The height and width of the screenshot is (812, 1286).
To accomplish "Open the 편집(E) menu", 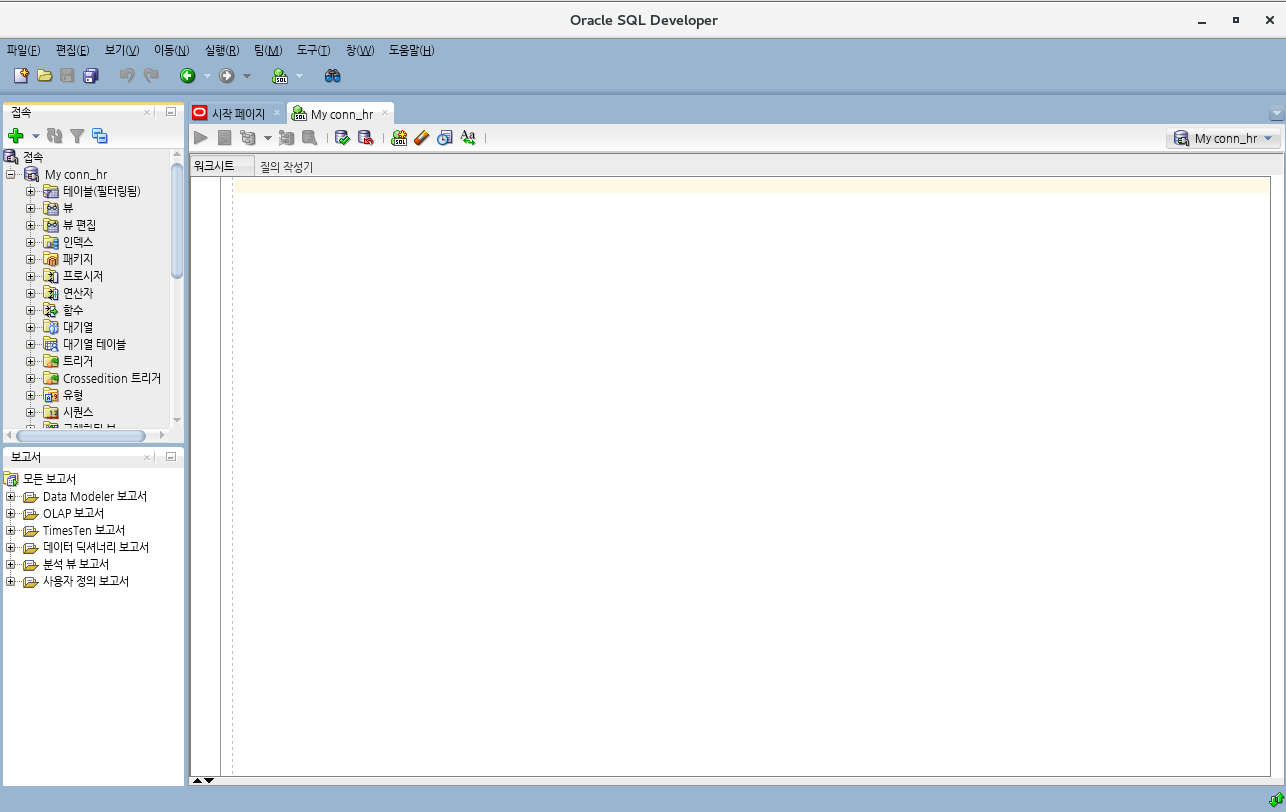I will pyautogui.click(x=72, y=50).
